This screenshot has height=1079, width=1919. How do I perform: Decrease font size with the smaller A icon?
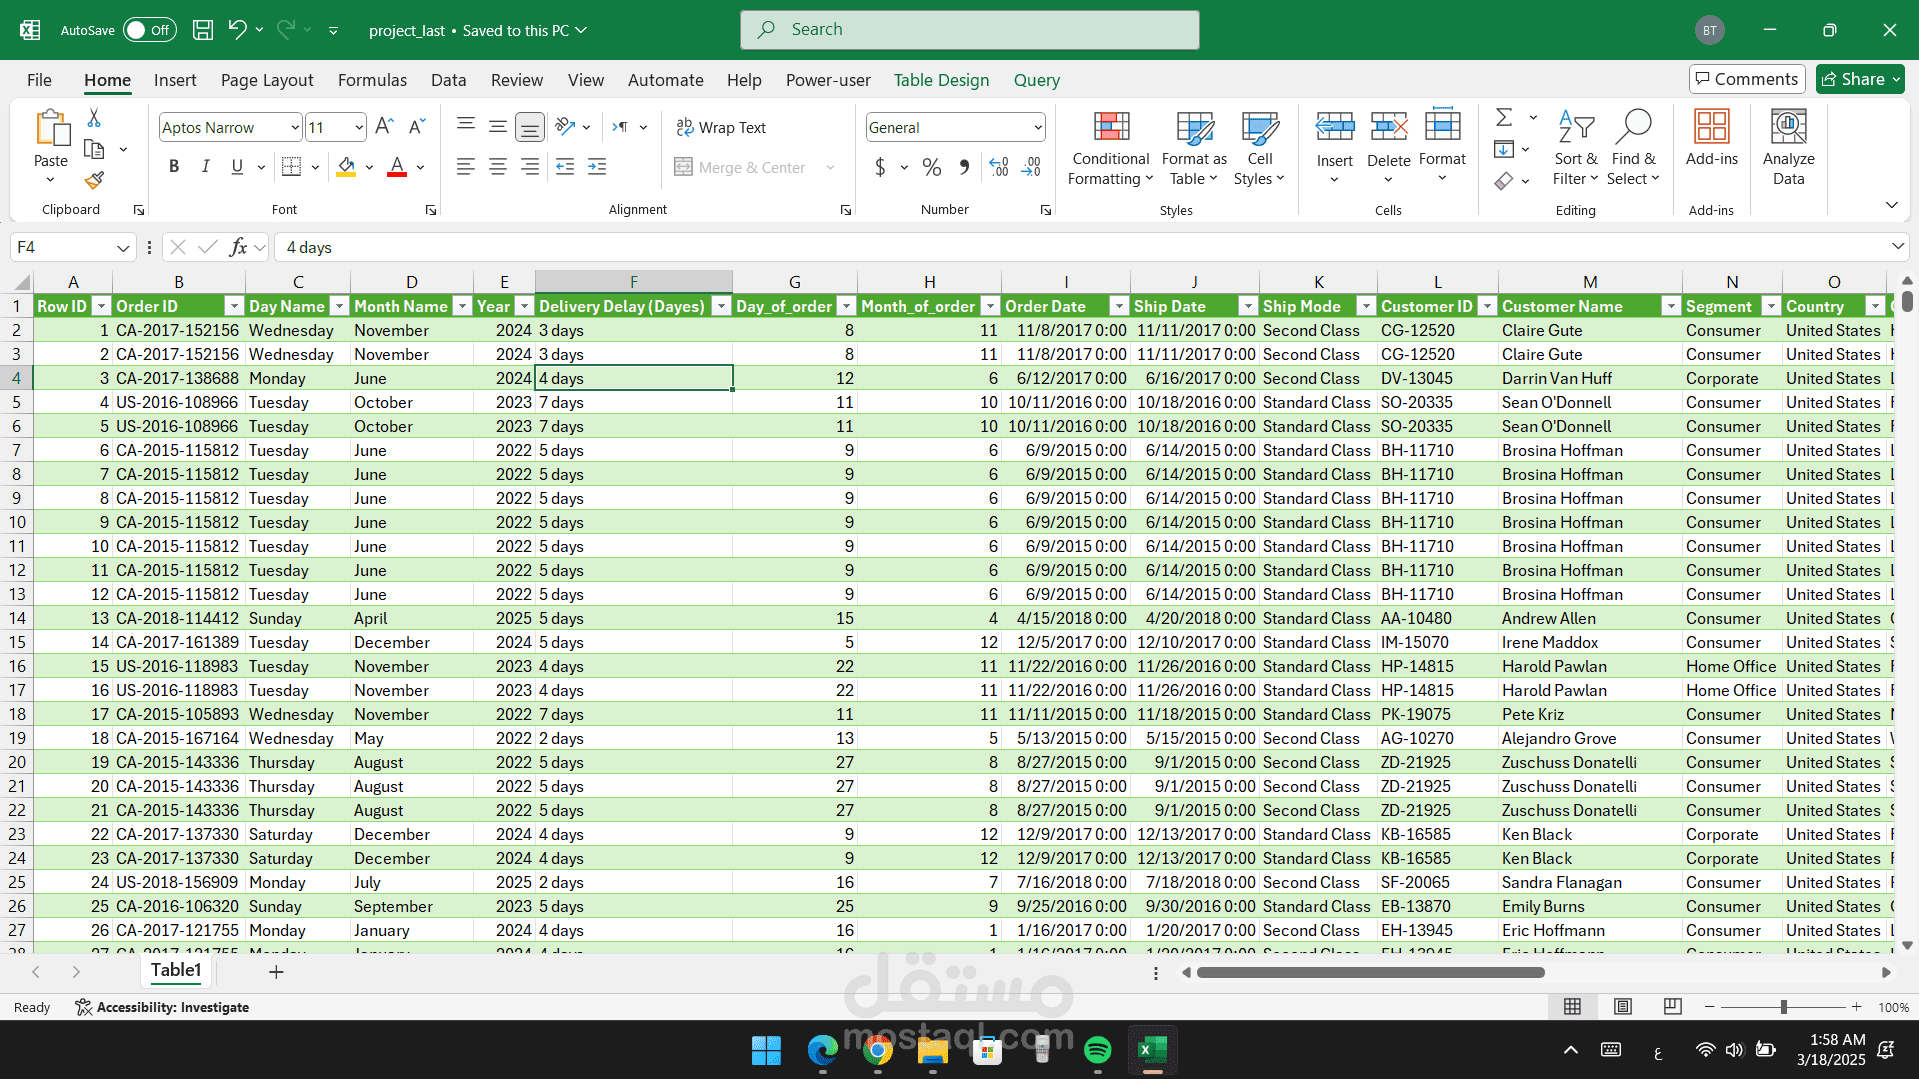tap(417, 127)
